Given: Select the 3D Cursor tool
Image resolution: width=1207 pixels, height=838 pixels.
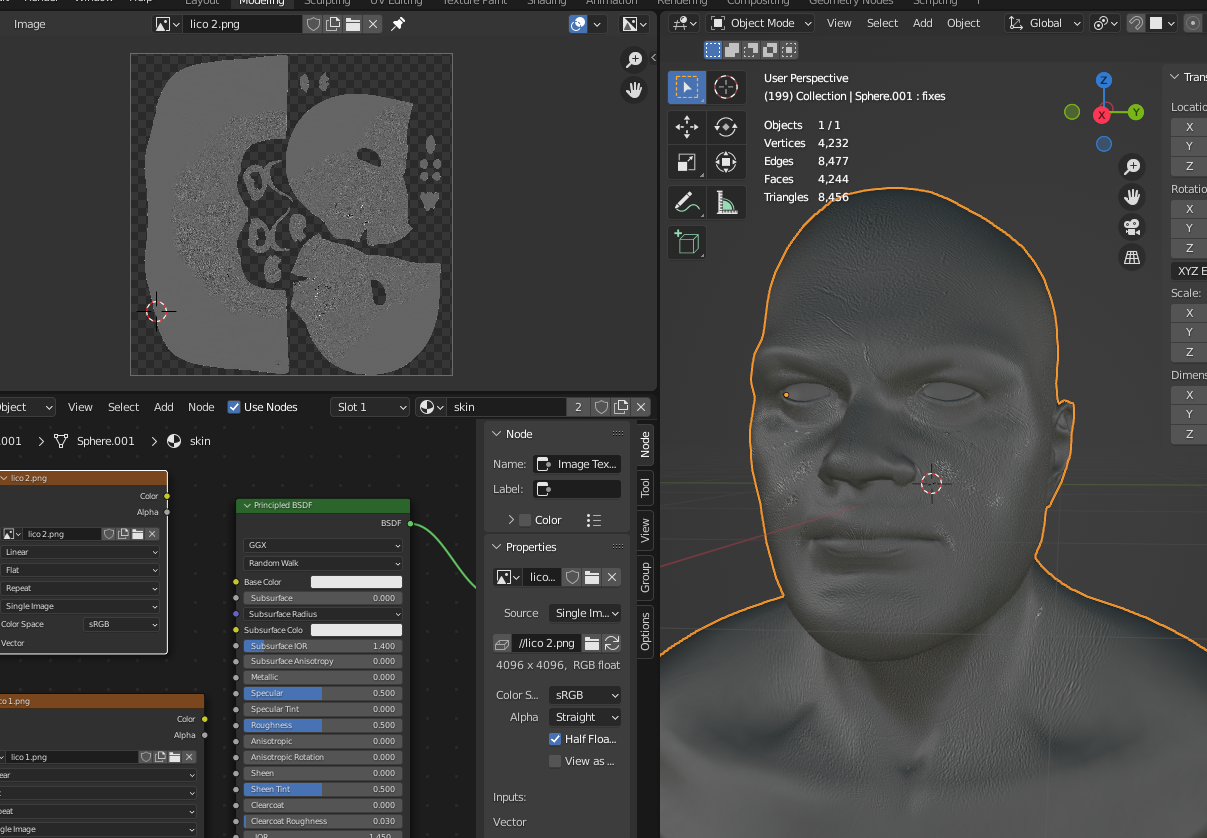Looking at the screenshot, I should coord(726,87).
